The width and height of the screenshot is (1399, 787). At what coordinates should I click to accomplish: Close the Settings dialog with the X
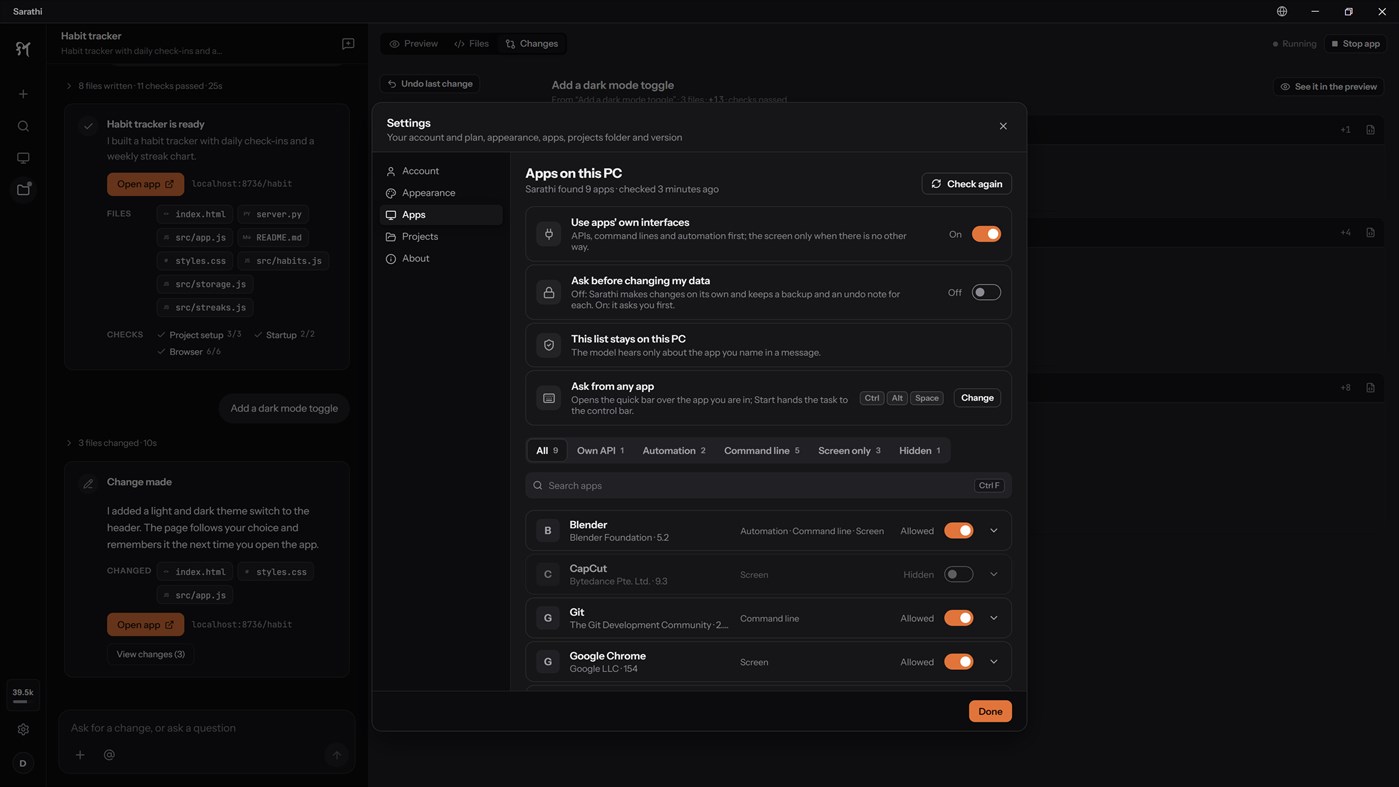point(1003,126)
